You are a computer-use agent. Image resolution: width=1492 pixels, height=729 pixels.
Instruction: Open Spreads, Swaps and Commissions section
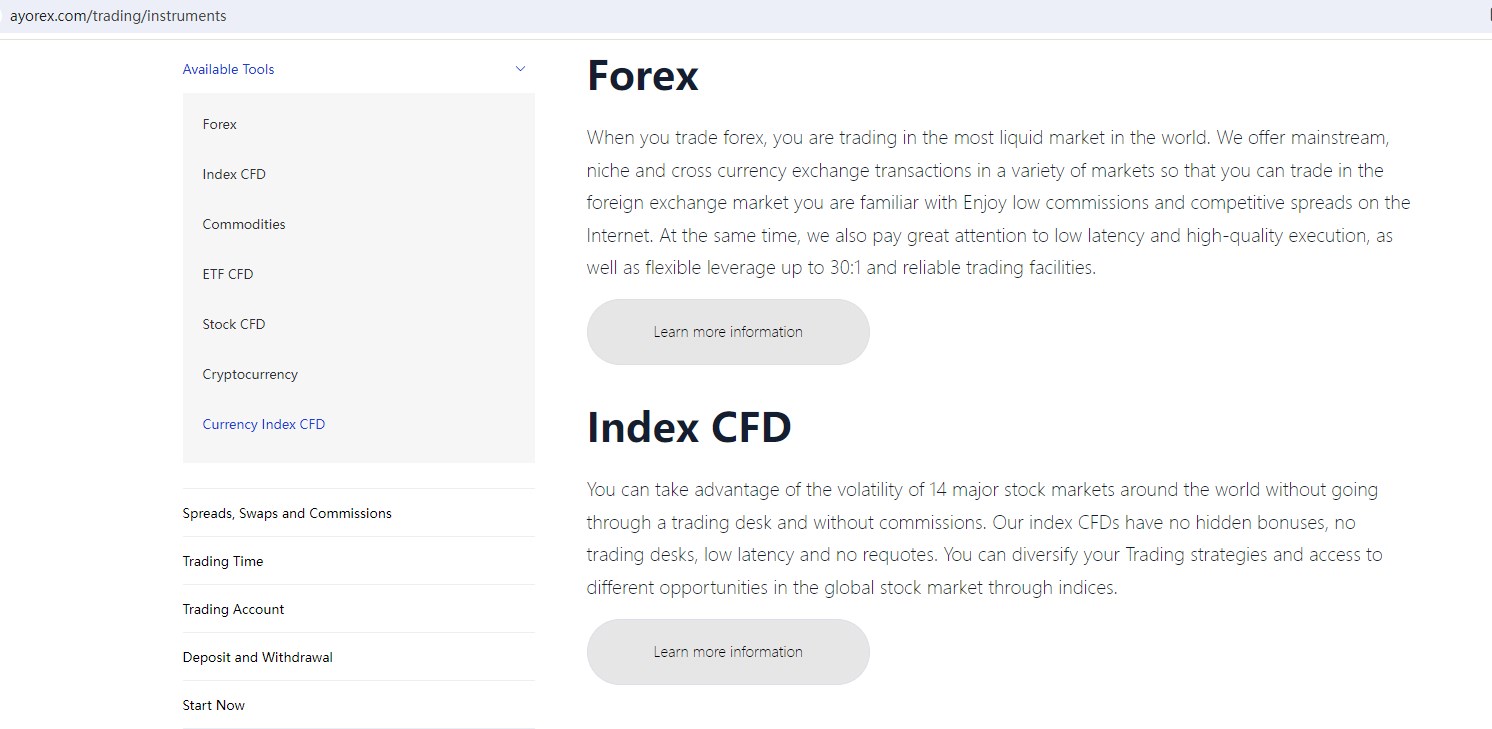click(x=287, y=513)
